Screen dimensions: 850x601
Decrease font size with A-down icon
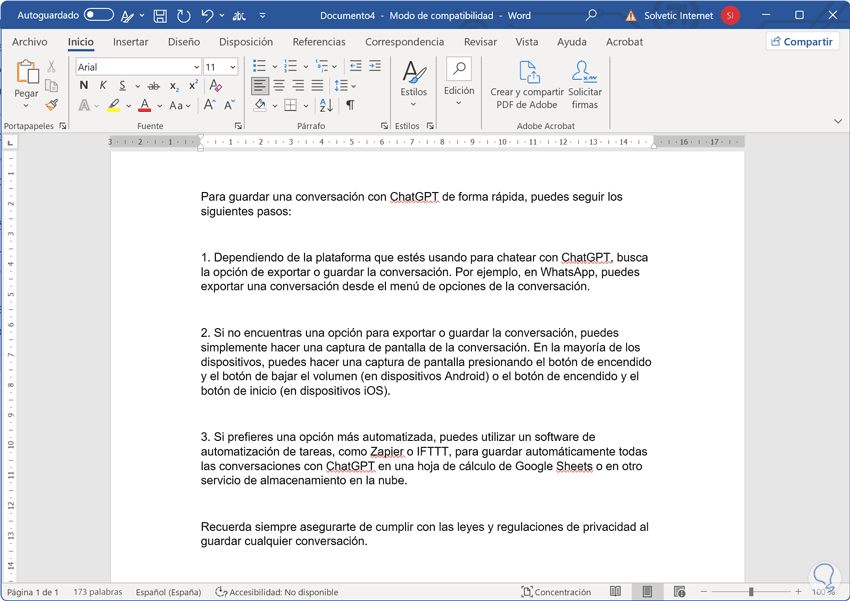click(x=230, y=105)
